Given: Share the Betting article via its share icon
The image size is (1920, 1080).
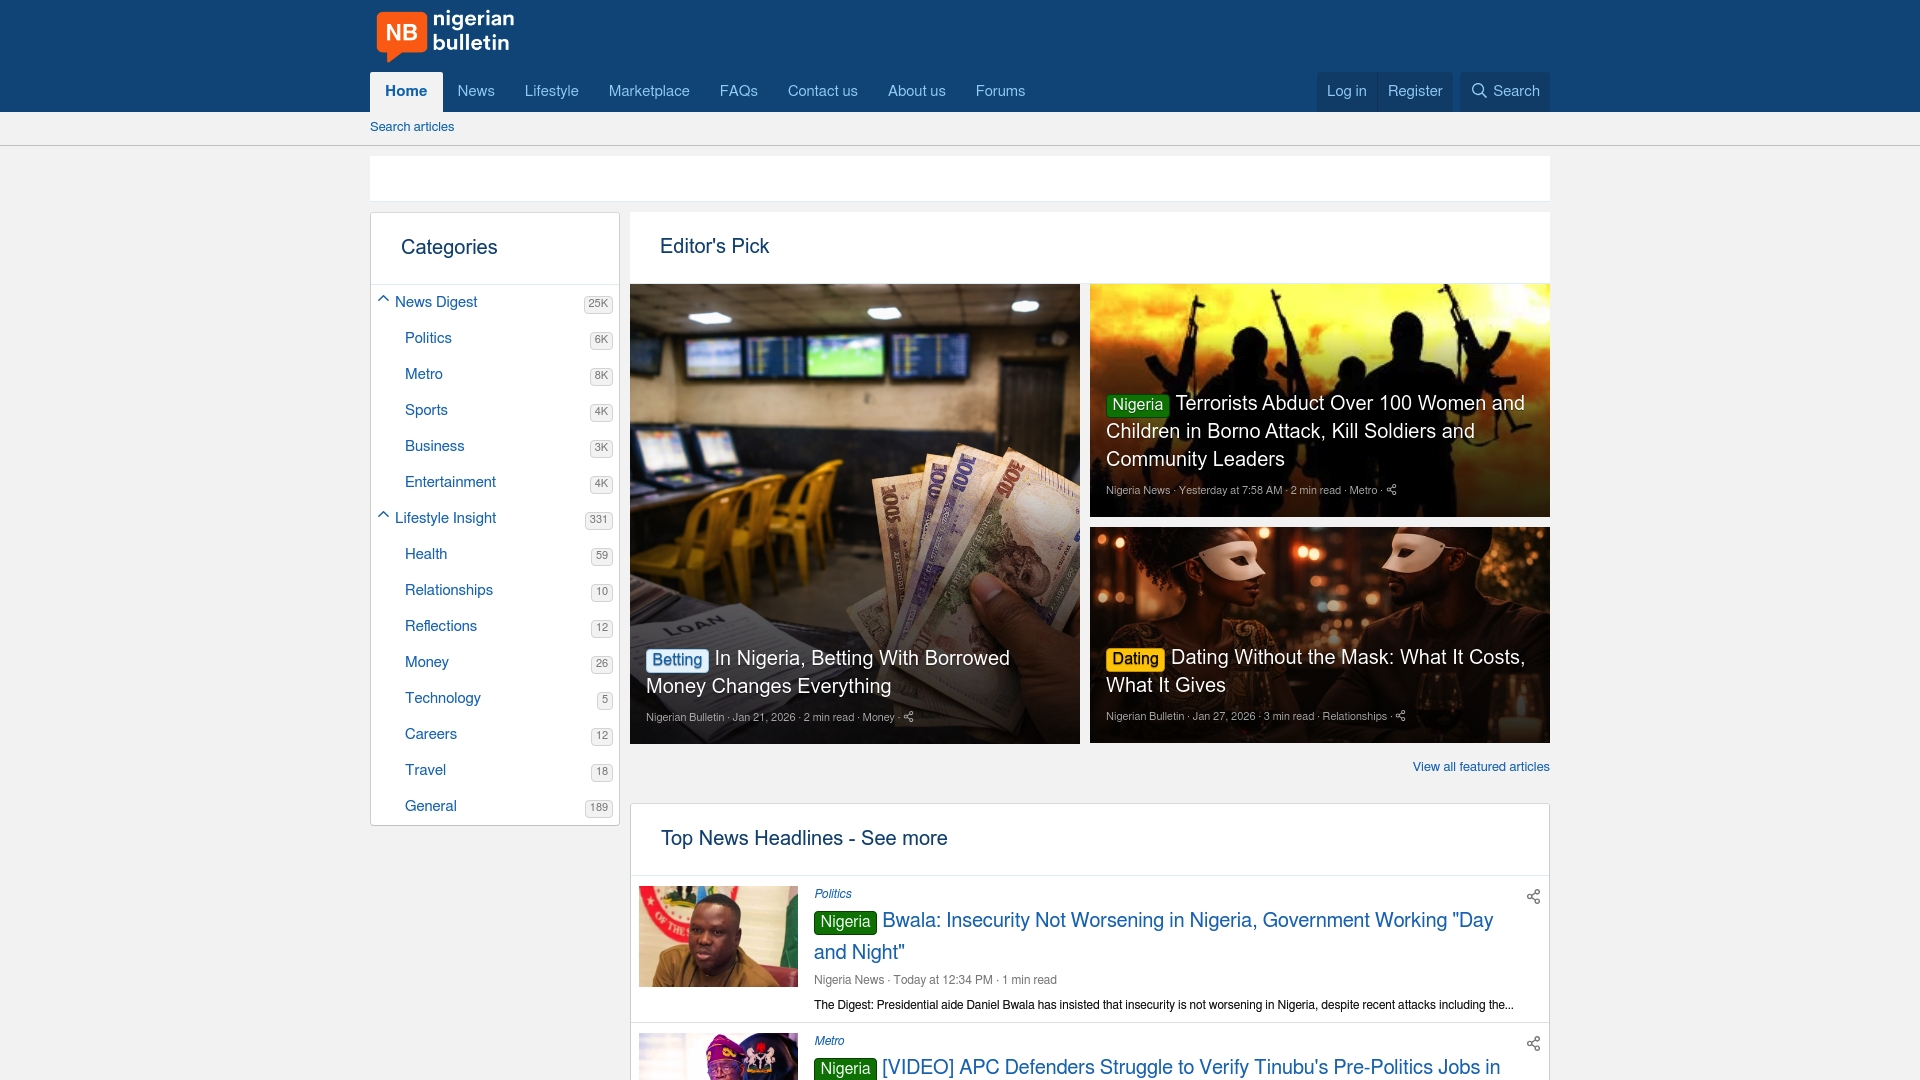Looking at the screenshot, I should click(x=909, y=717).
